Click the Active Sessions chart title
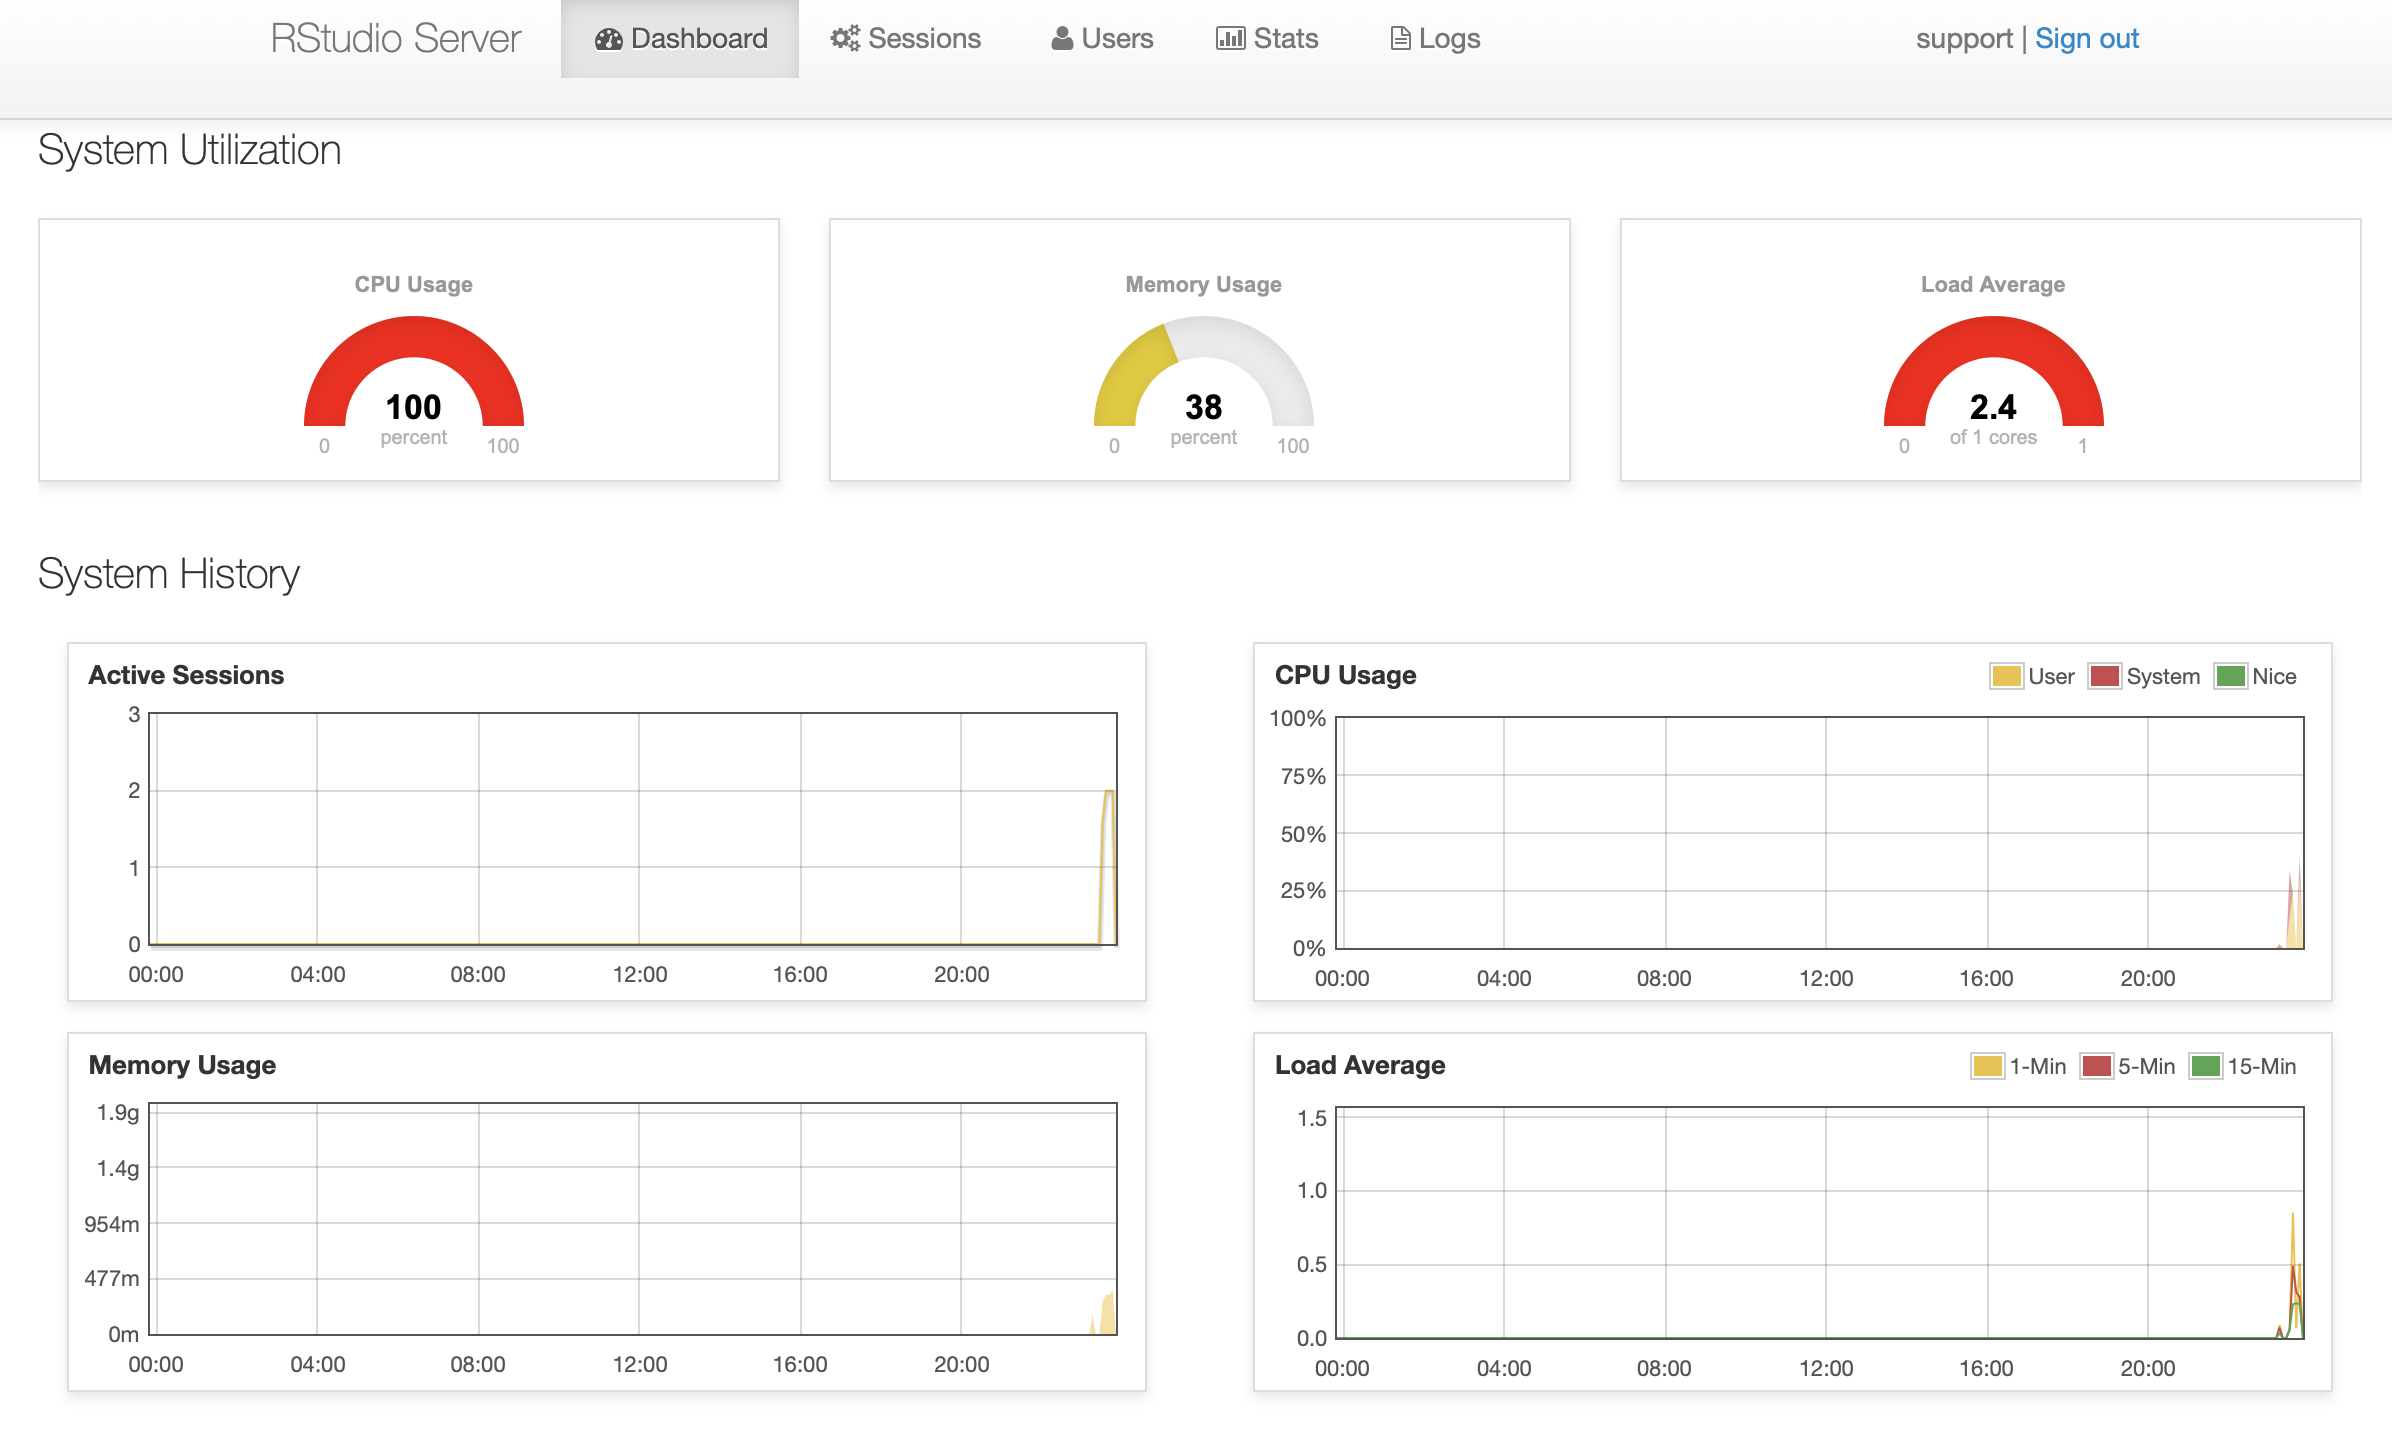This screenshot has height=1440, width=2392. [x=186, y=676]
